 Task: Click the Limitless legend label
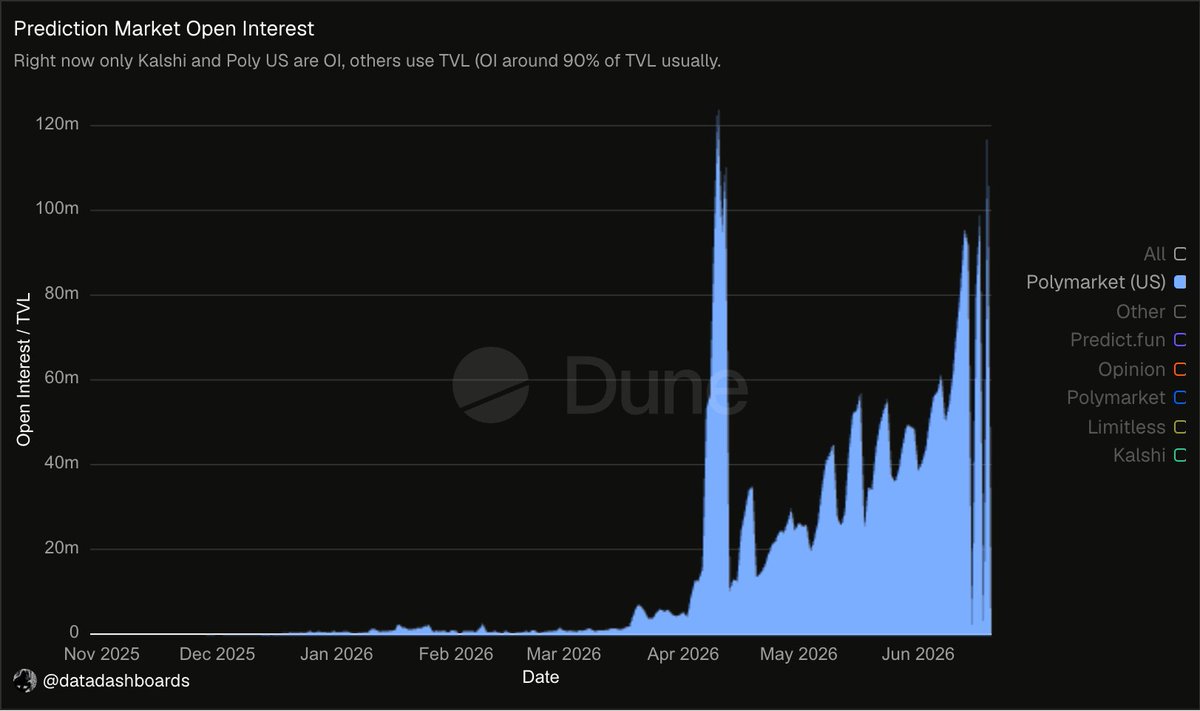[1127, 427]
